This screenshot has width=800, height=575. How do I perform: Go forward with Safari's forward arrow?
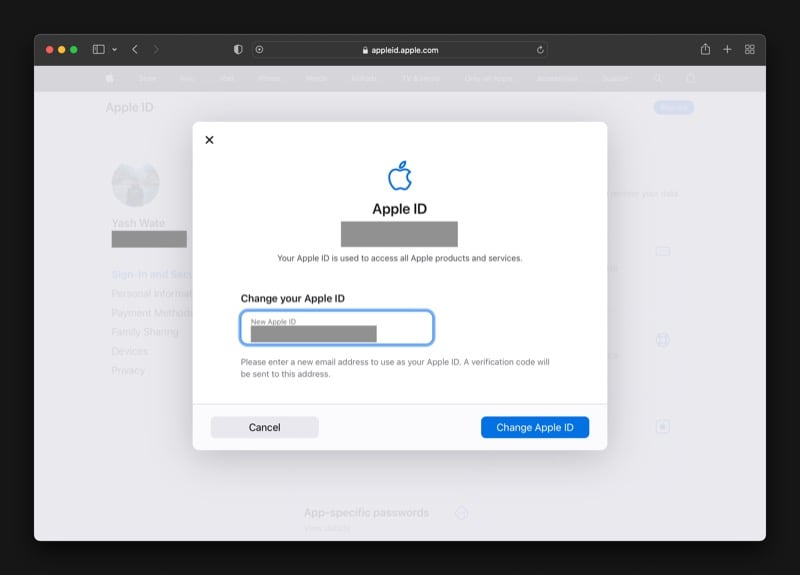156,49
